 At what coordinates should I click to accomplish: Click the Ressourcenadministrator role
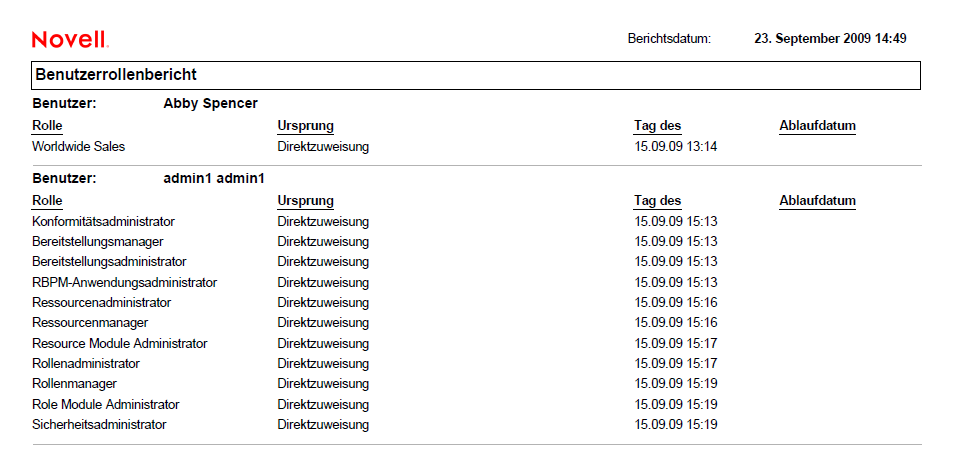(x=101, y=302)
